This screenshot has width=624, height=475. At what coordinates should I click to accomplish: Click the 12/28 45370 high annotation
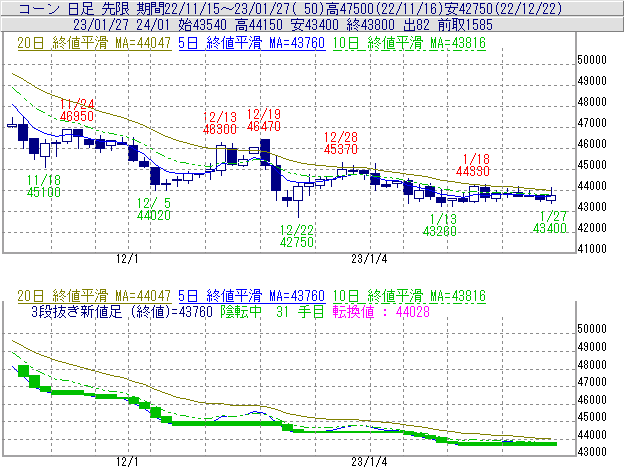[341, 143]
